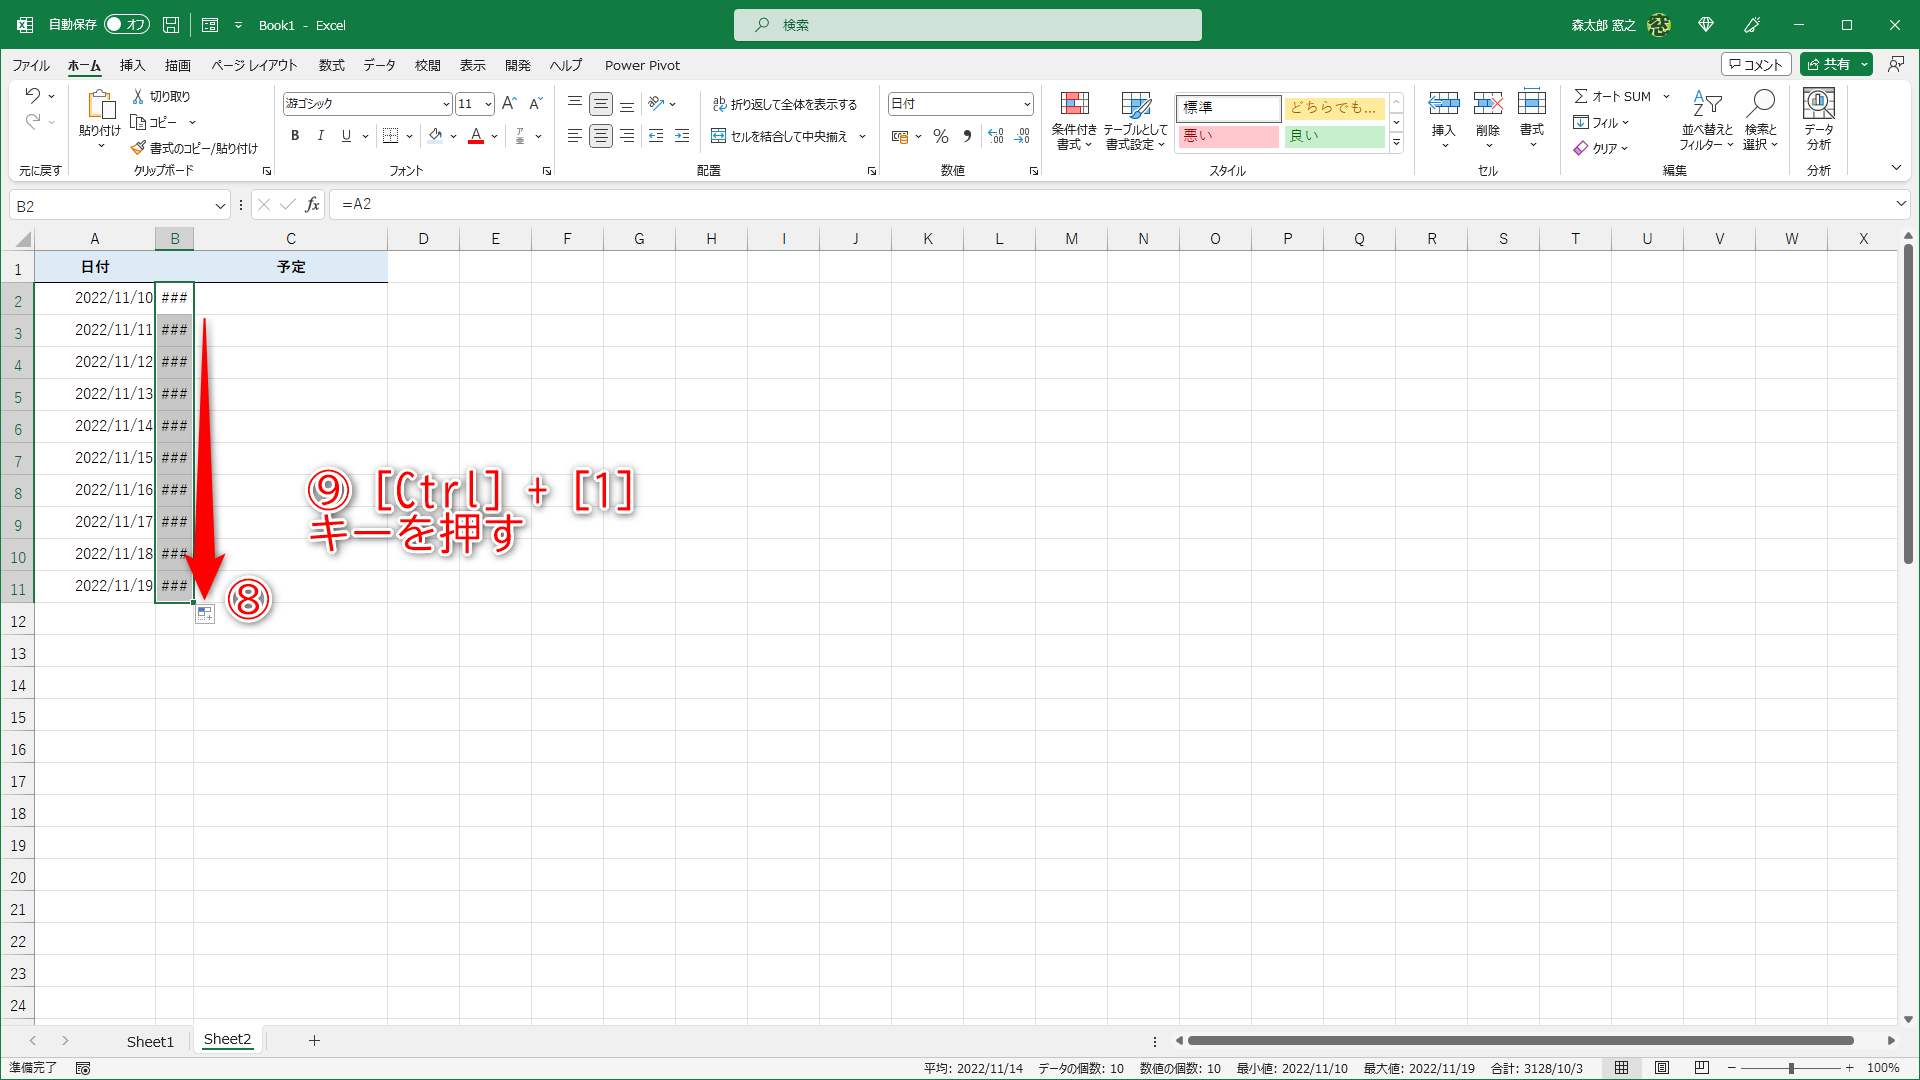The width and height of the screenshot is (1920, 1080).
Task: Switch to Sheet1 tab
Action: [150, 1041]
